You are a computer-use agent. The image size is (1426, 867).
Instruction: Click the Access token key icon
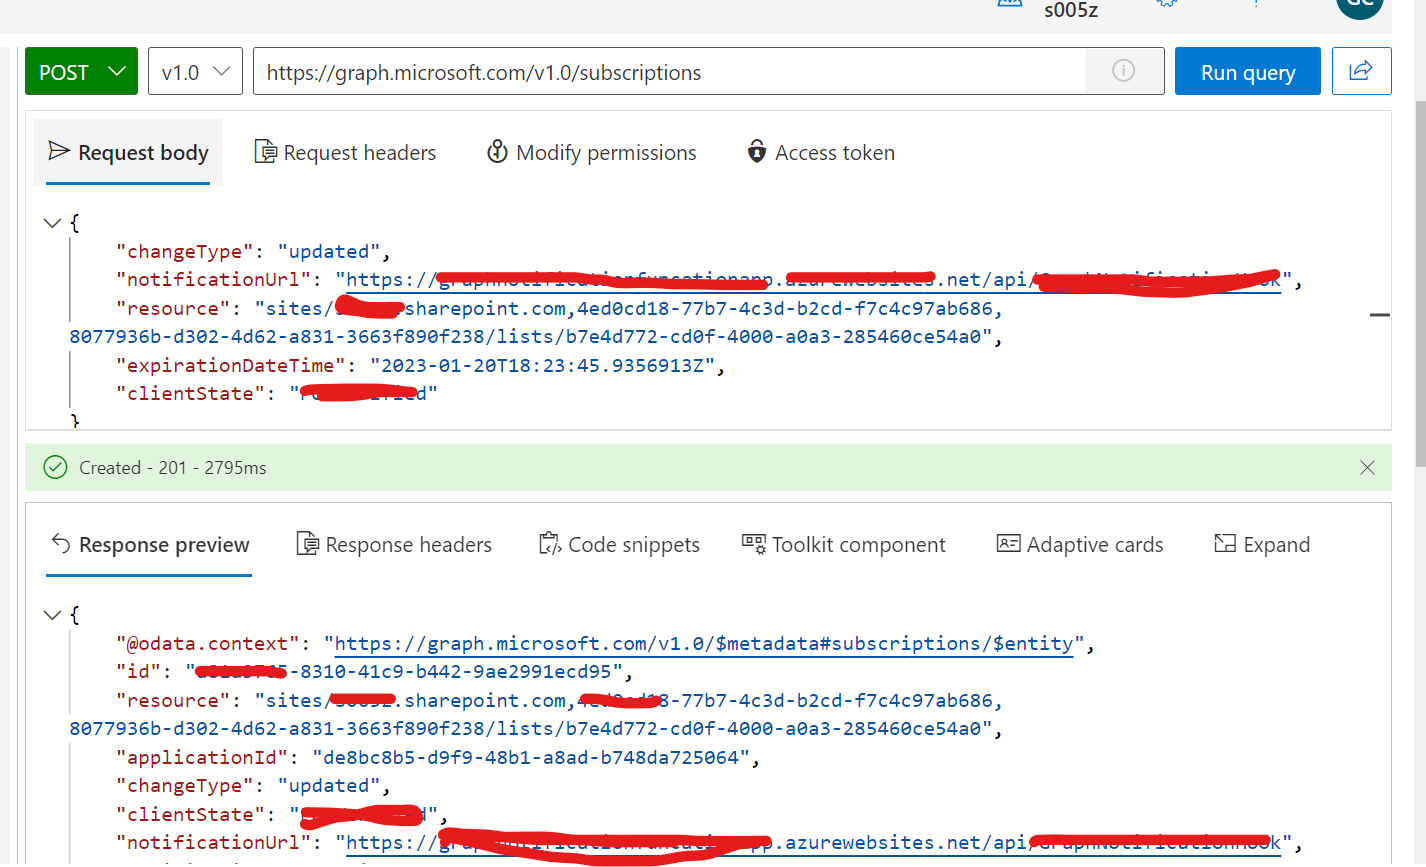pyautogui.click(x=756, y=151)
